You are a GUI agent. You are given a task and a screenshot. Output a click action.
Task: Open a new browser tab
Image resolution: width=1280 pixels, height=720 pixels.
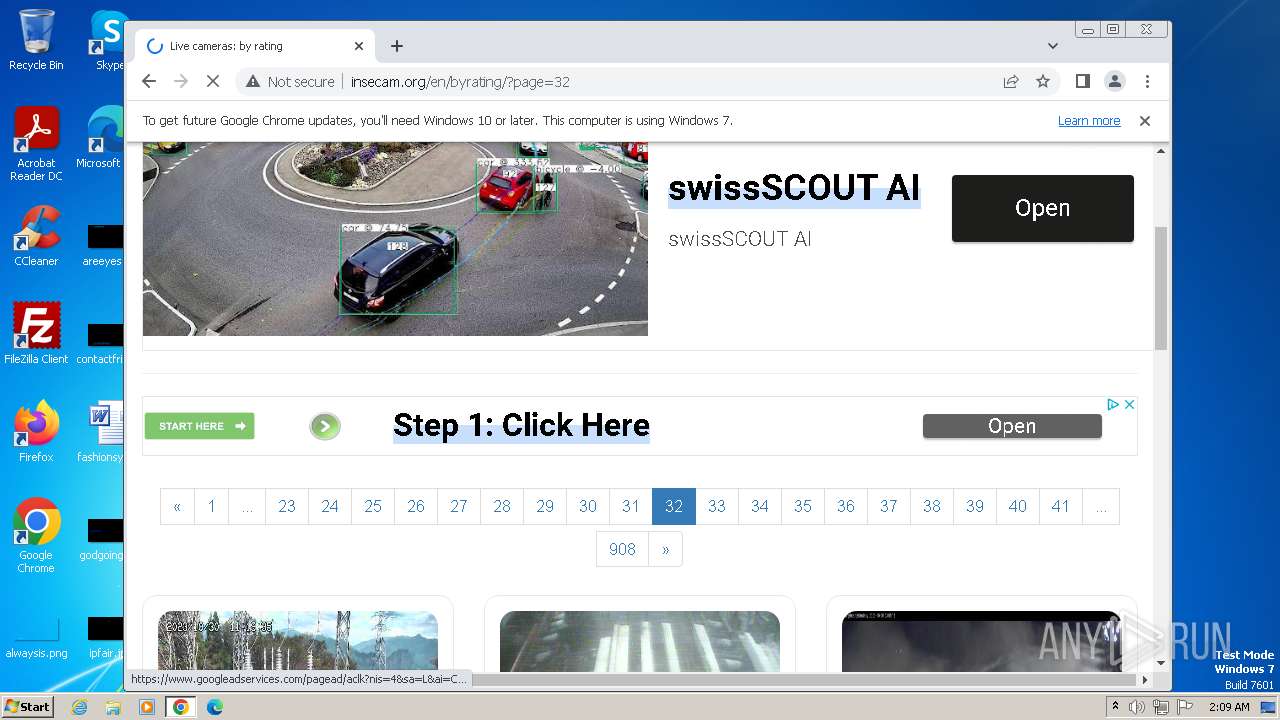click(397, 46)
